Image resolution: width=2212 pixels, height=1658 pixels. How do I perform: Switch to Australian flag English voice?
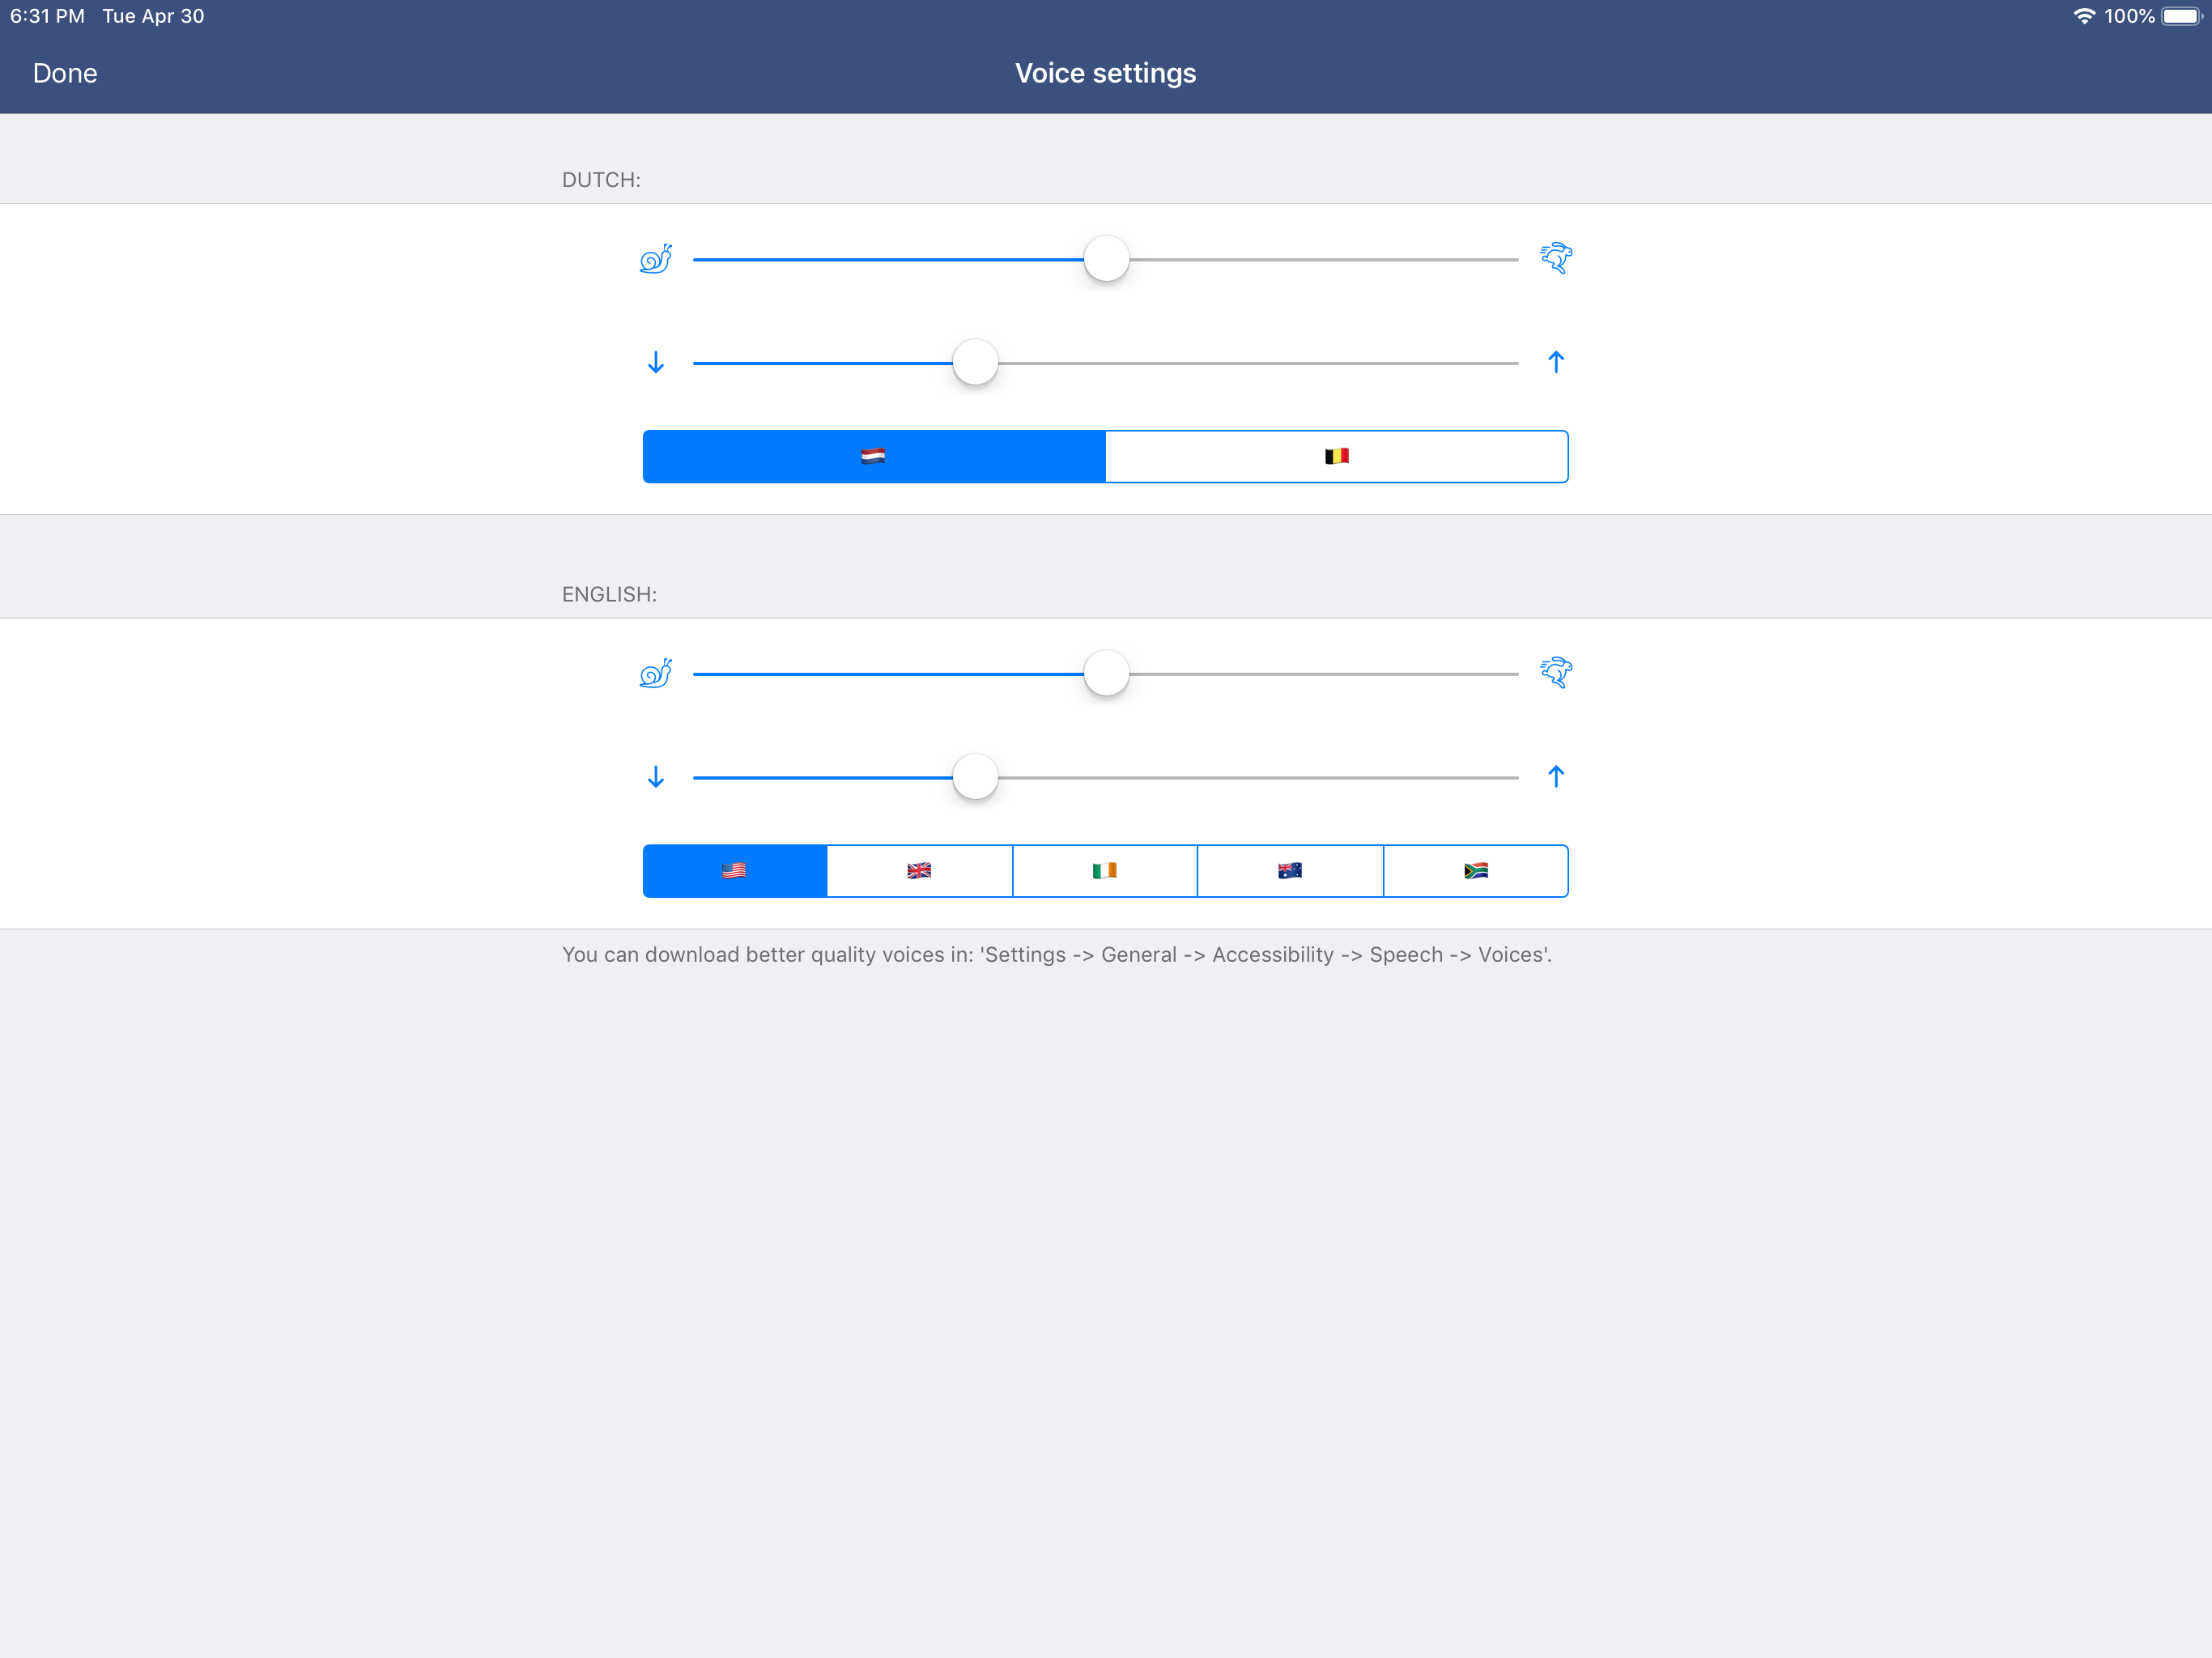pyautogui.click(x=1290, y=871)
